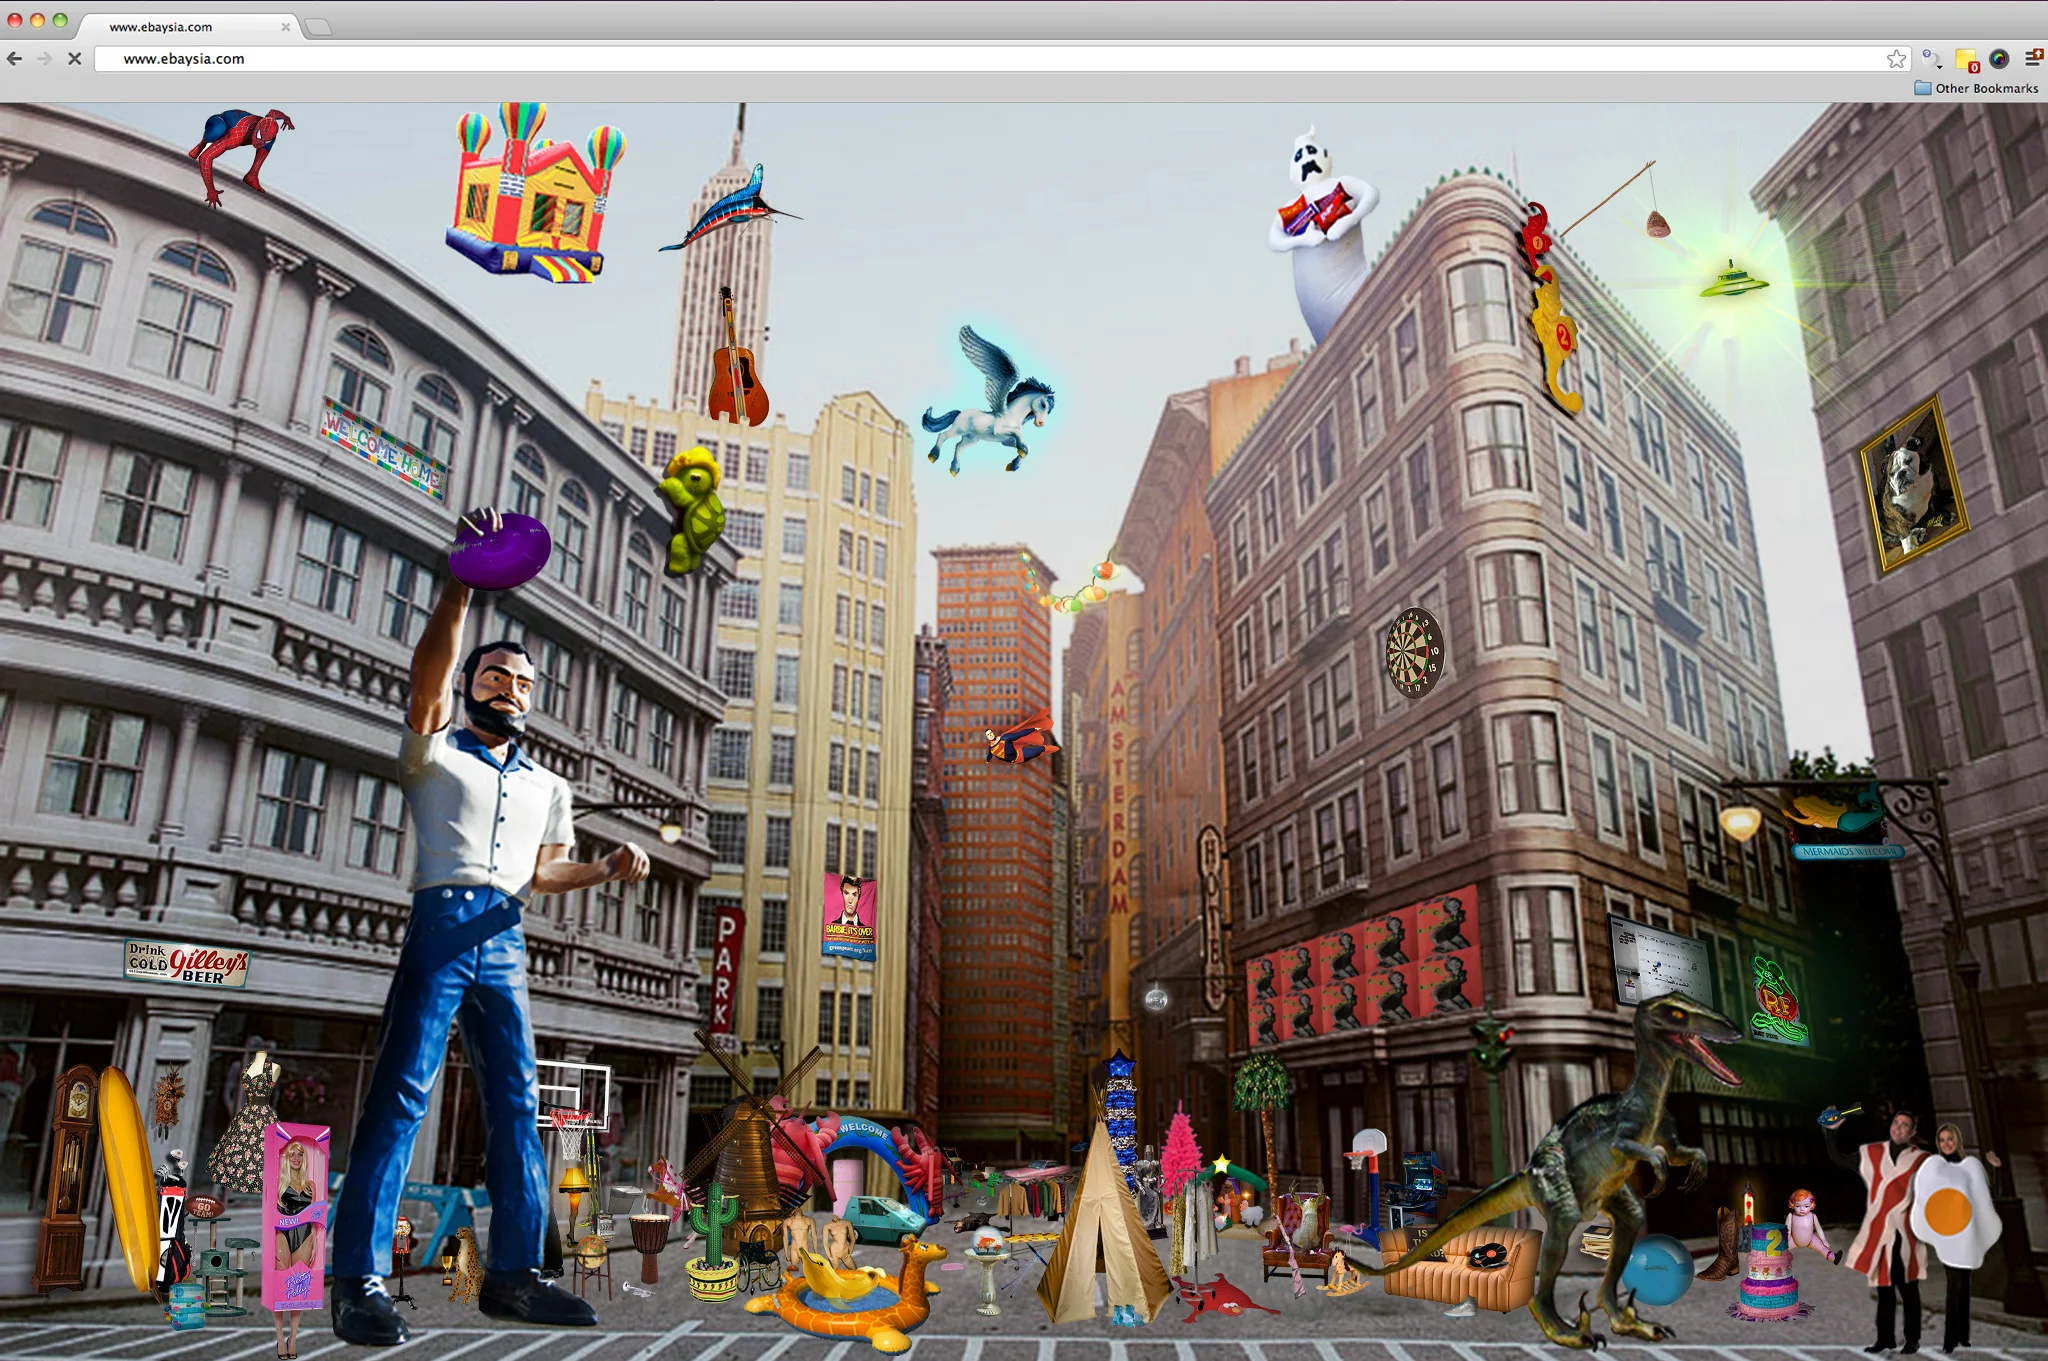Image resolution: width=2048 pixels, height=1361 pixels.
Task: Select the www.ebaysia.com tab
Action: pos(188,27)
